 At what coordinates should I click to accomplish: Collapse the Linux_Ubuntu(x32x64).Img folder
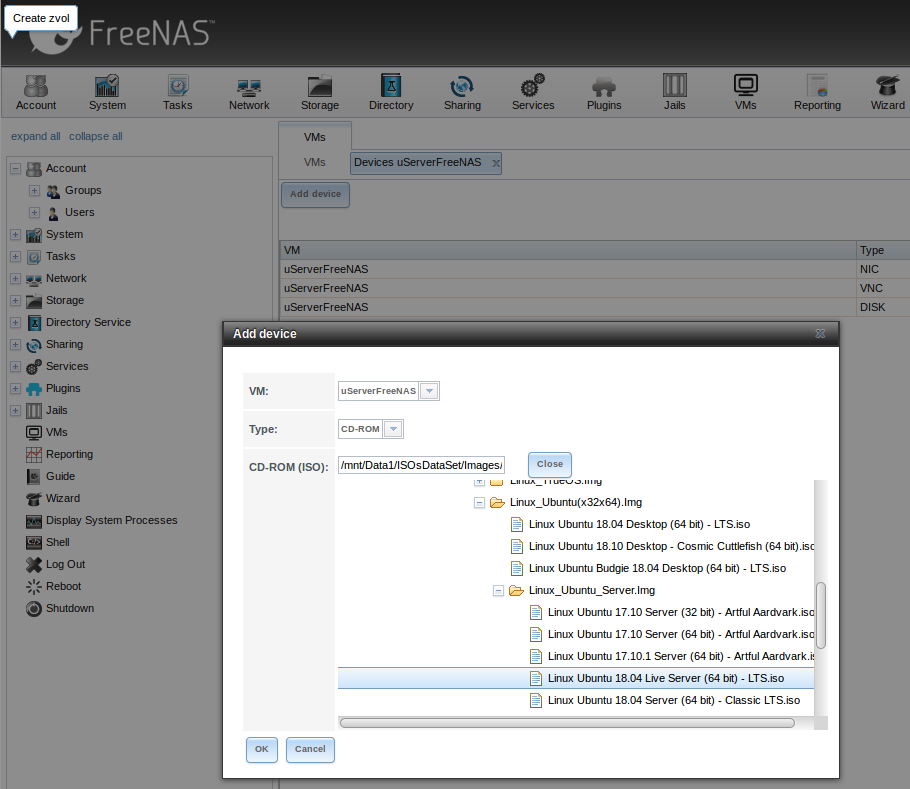pyautogui.click(x=479, y=502)
